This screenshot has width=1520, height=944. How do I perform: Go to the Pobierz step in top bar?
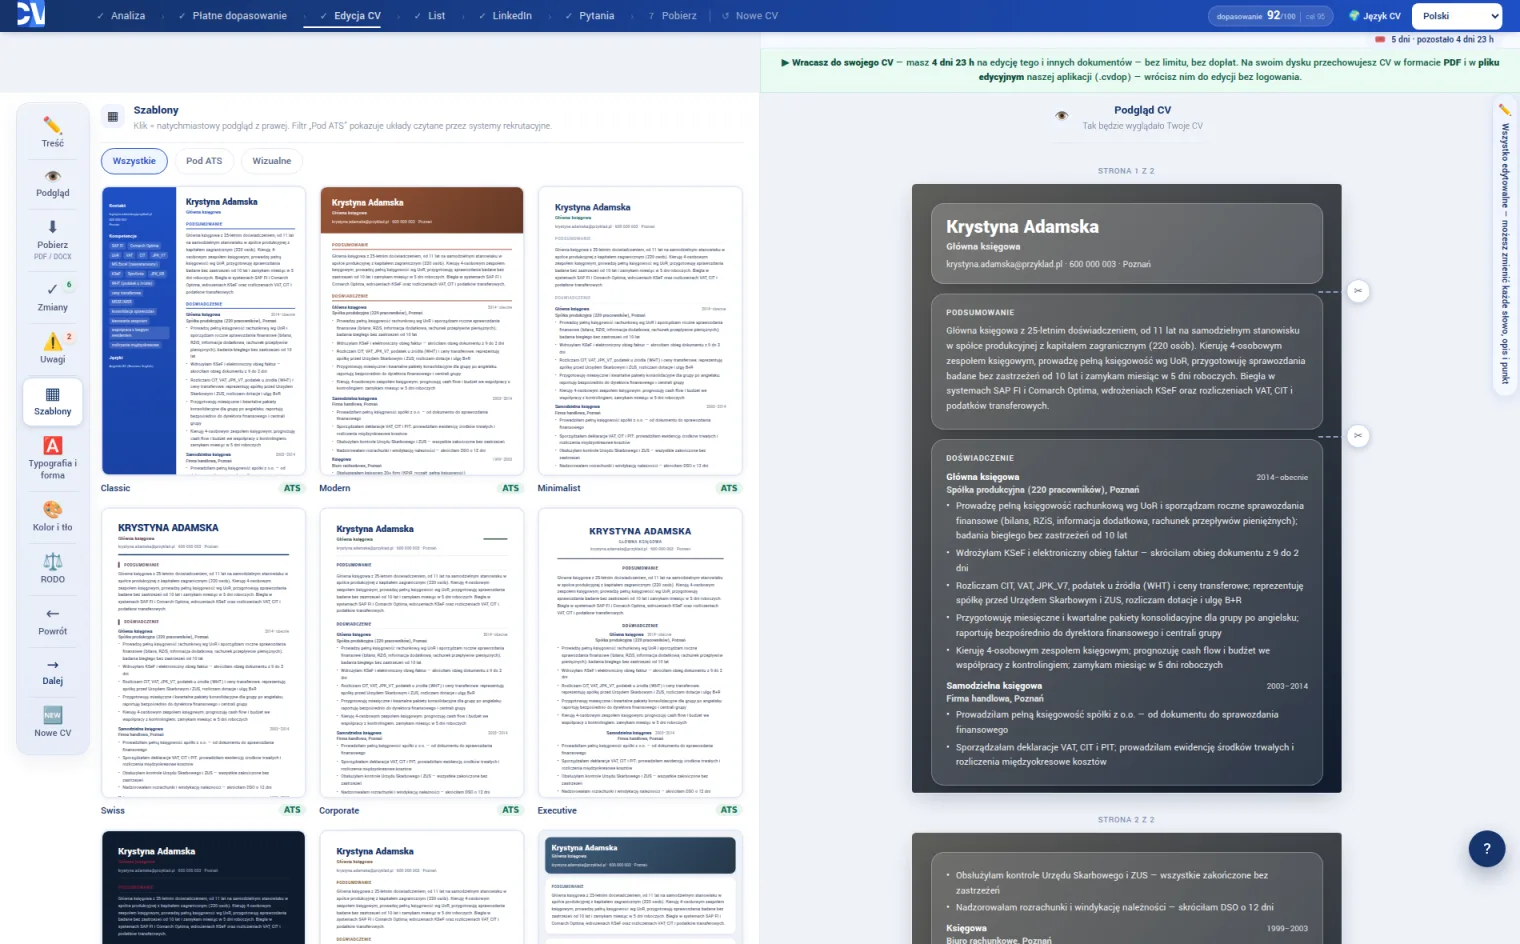672,16
